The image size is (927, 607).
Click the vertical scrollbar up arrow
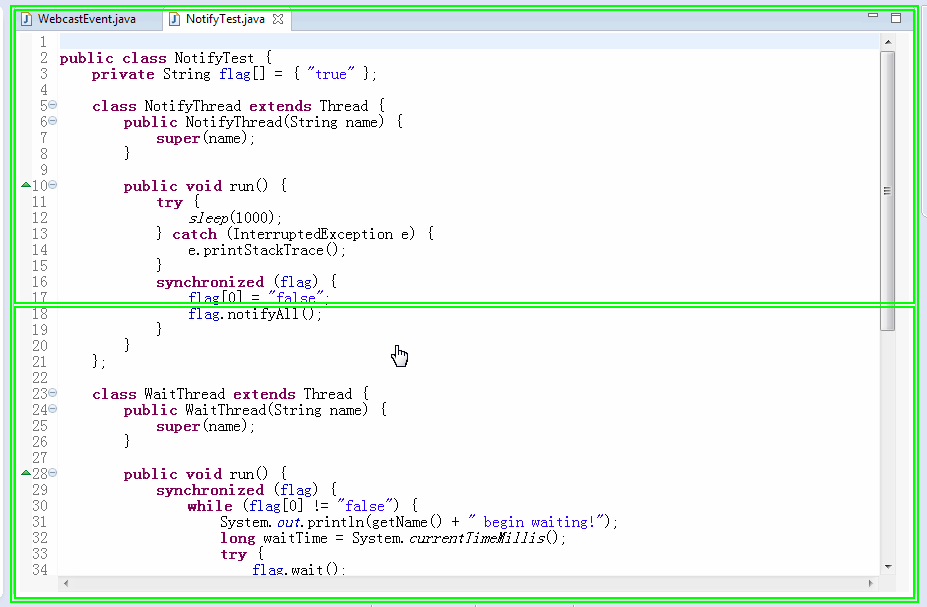[887, 42]
